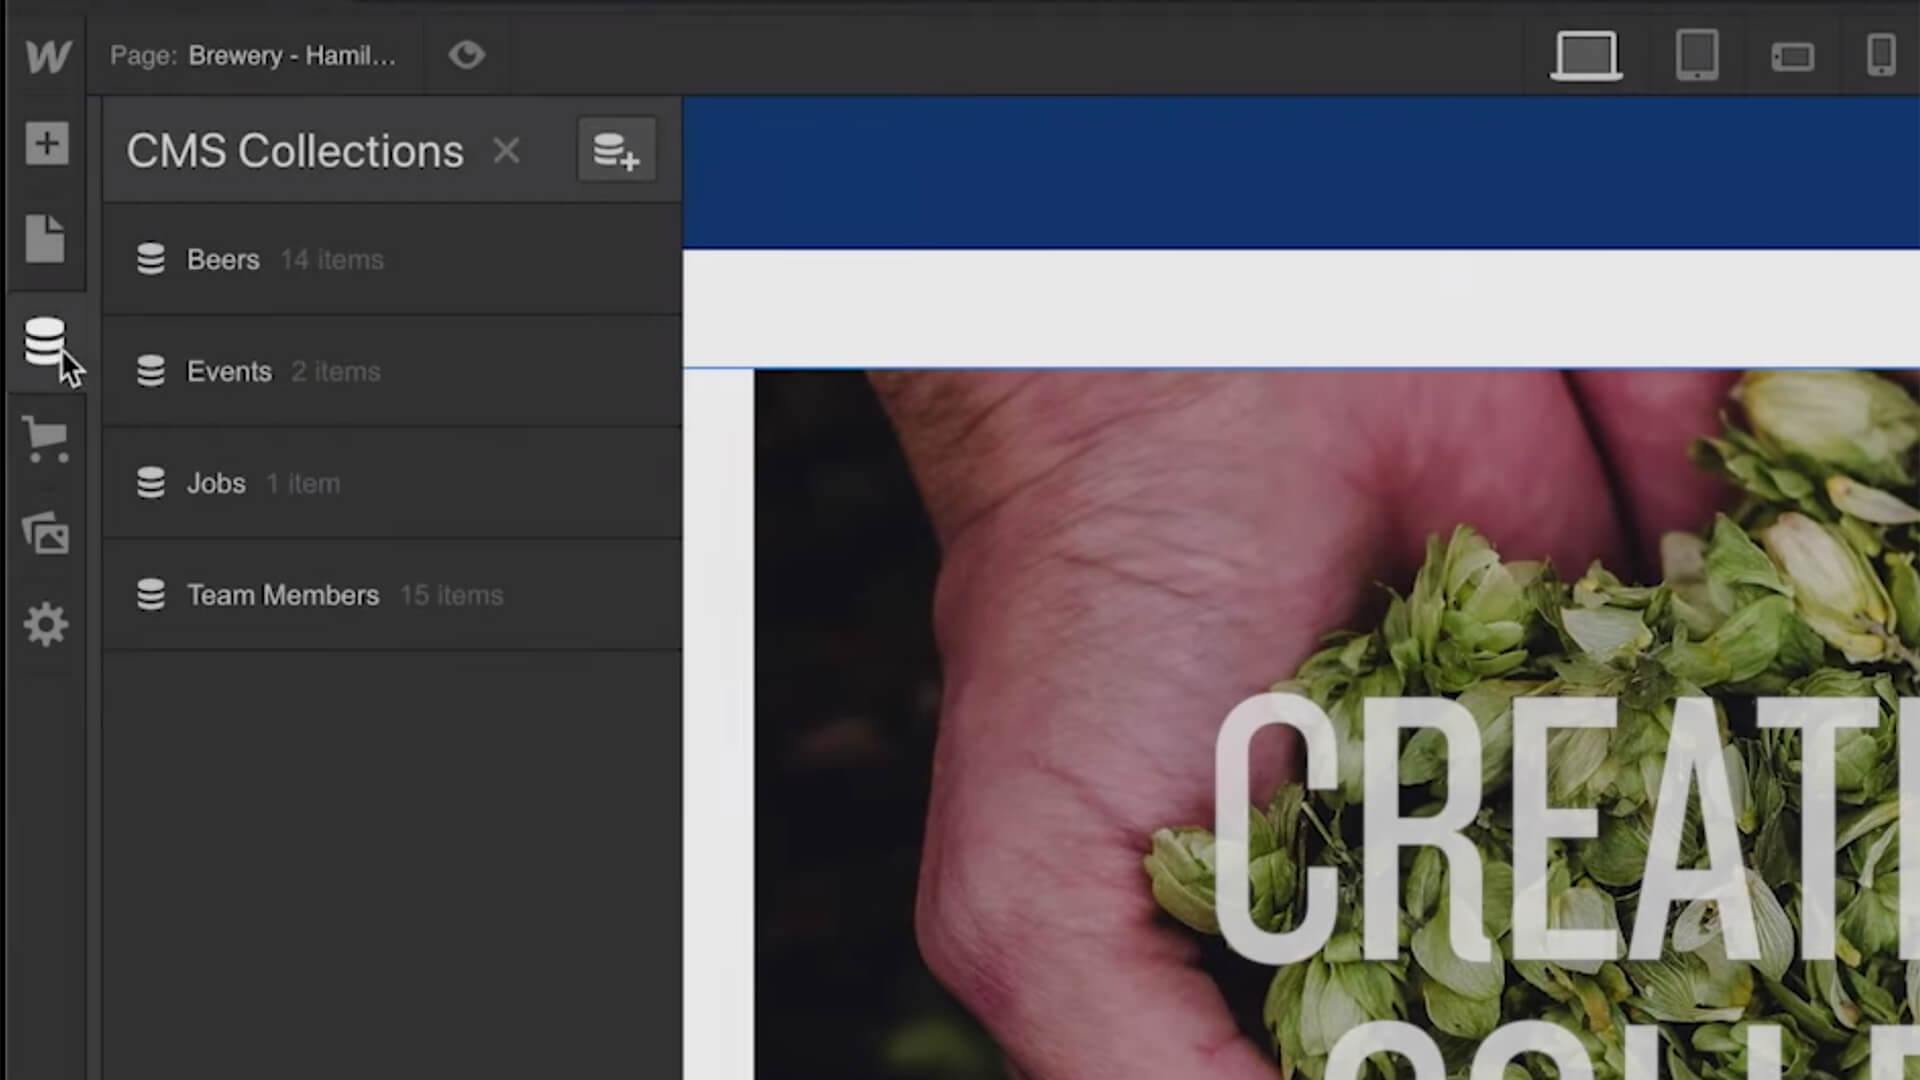Open the Team Members collection
1920x1080 pixels.
coord(392,596)
